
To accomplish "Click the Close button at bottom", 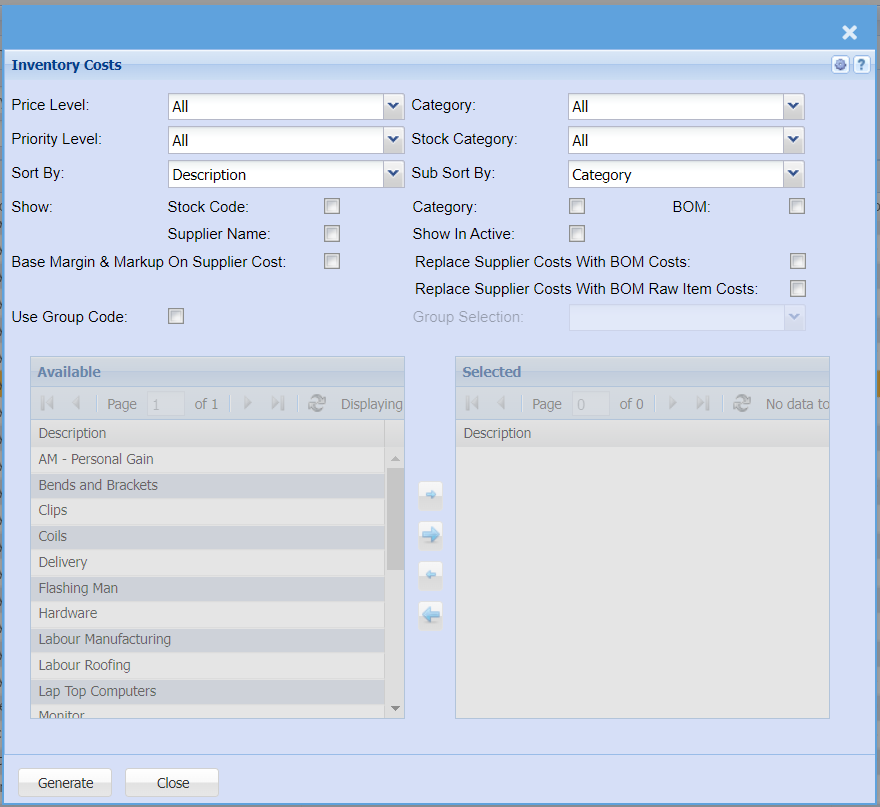I will (x=172, y=783).
